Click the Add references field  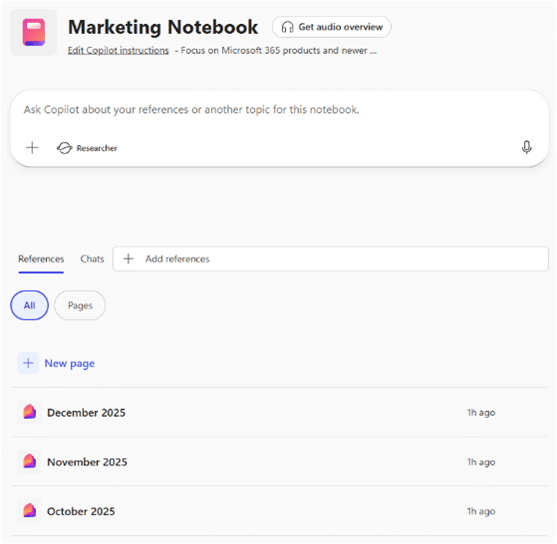(x=330, y=259)
